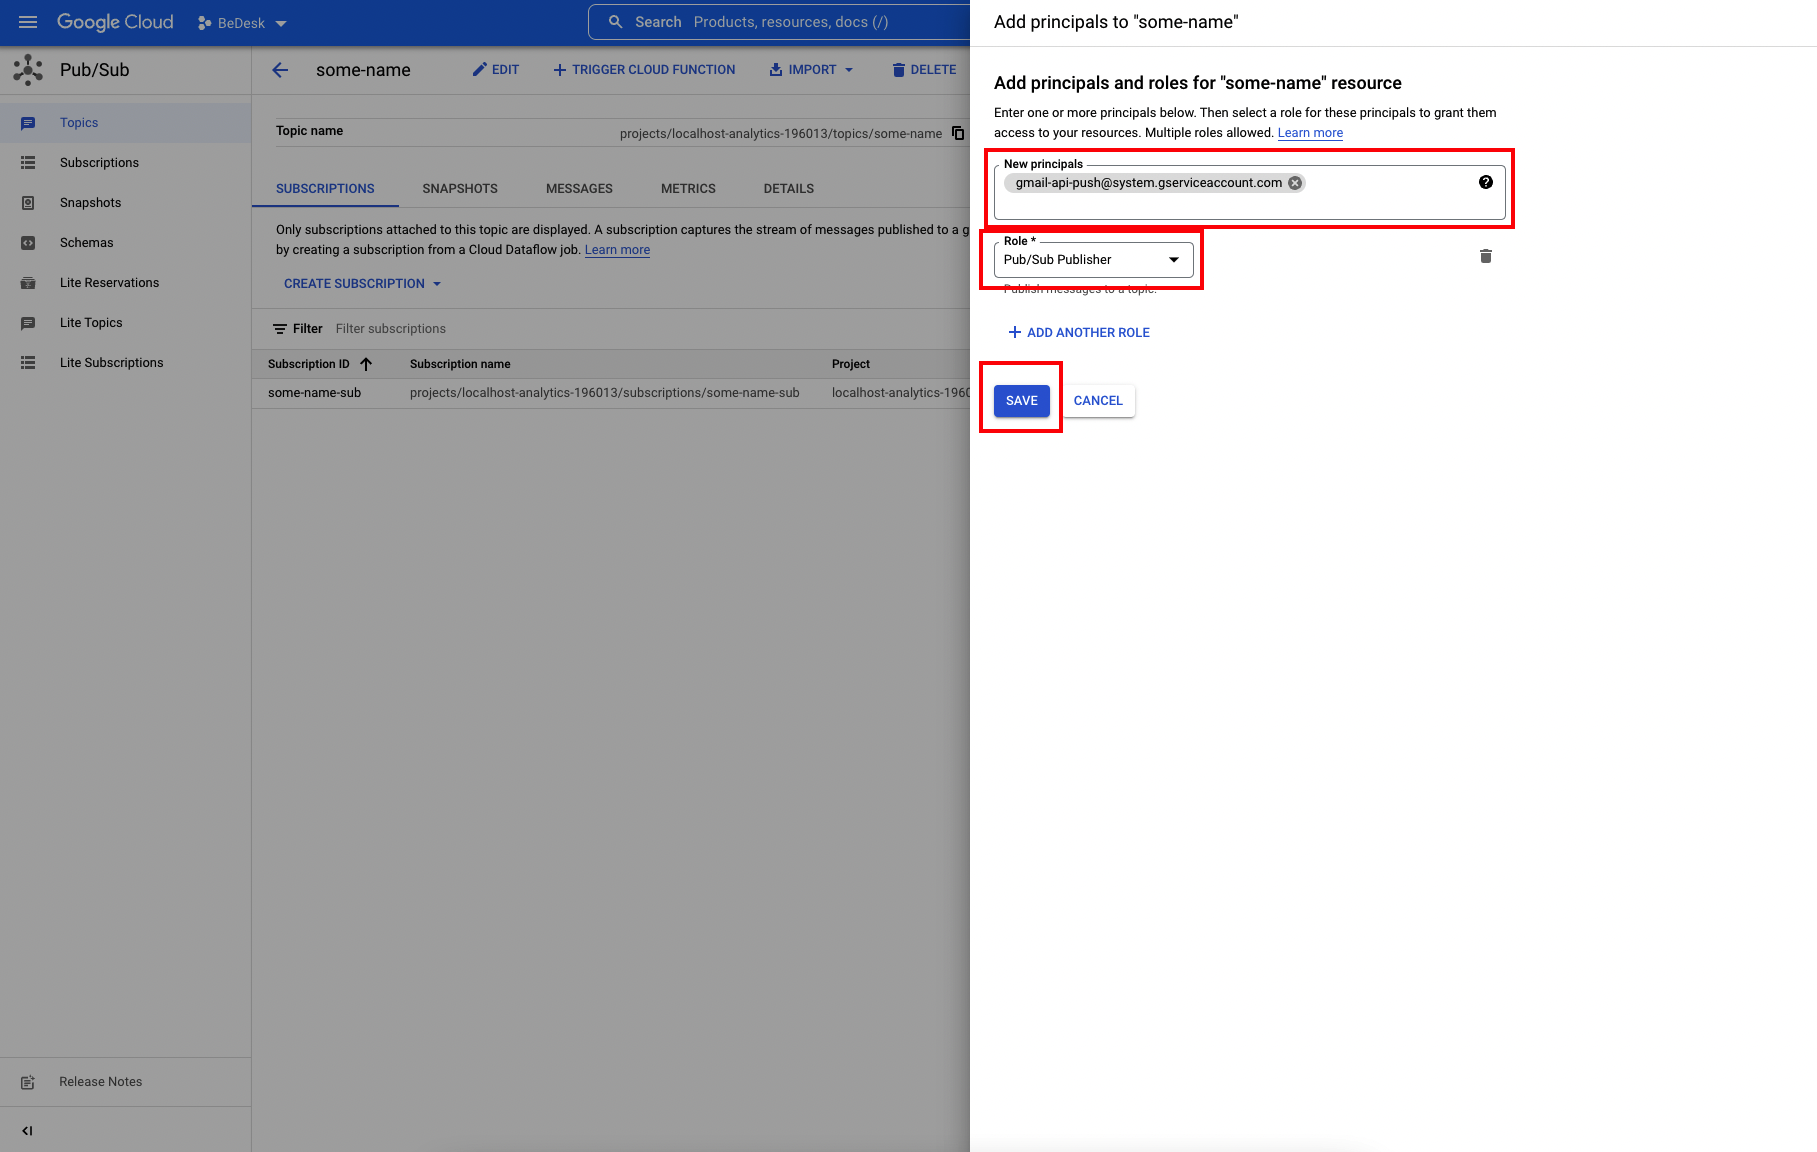Click the Filter icon
Screen dimensions: 1817x1152
280,329
